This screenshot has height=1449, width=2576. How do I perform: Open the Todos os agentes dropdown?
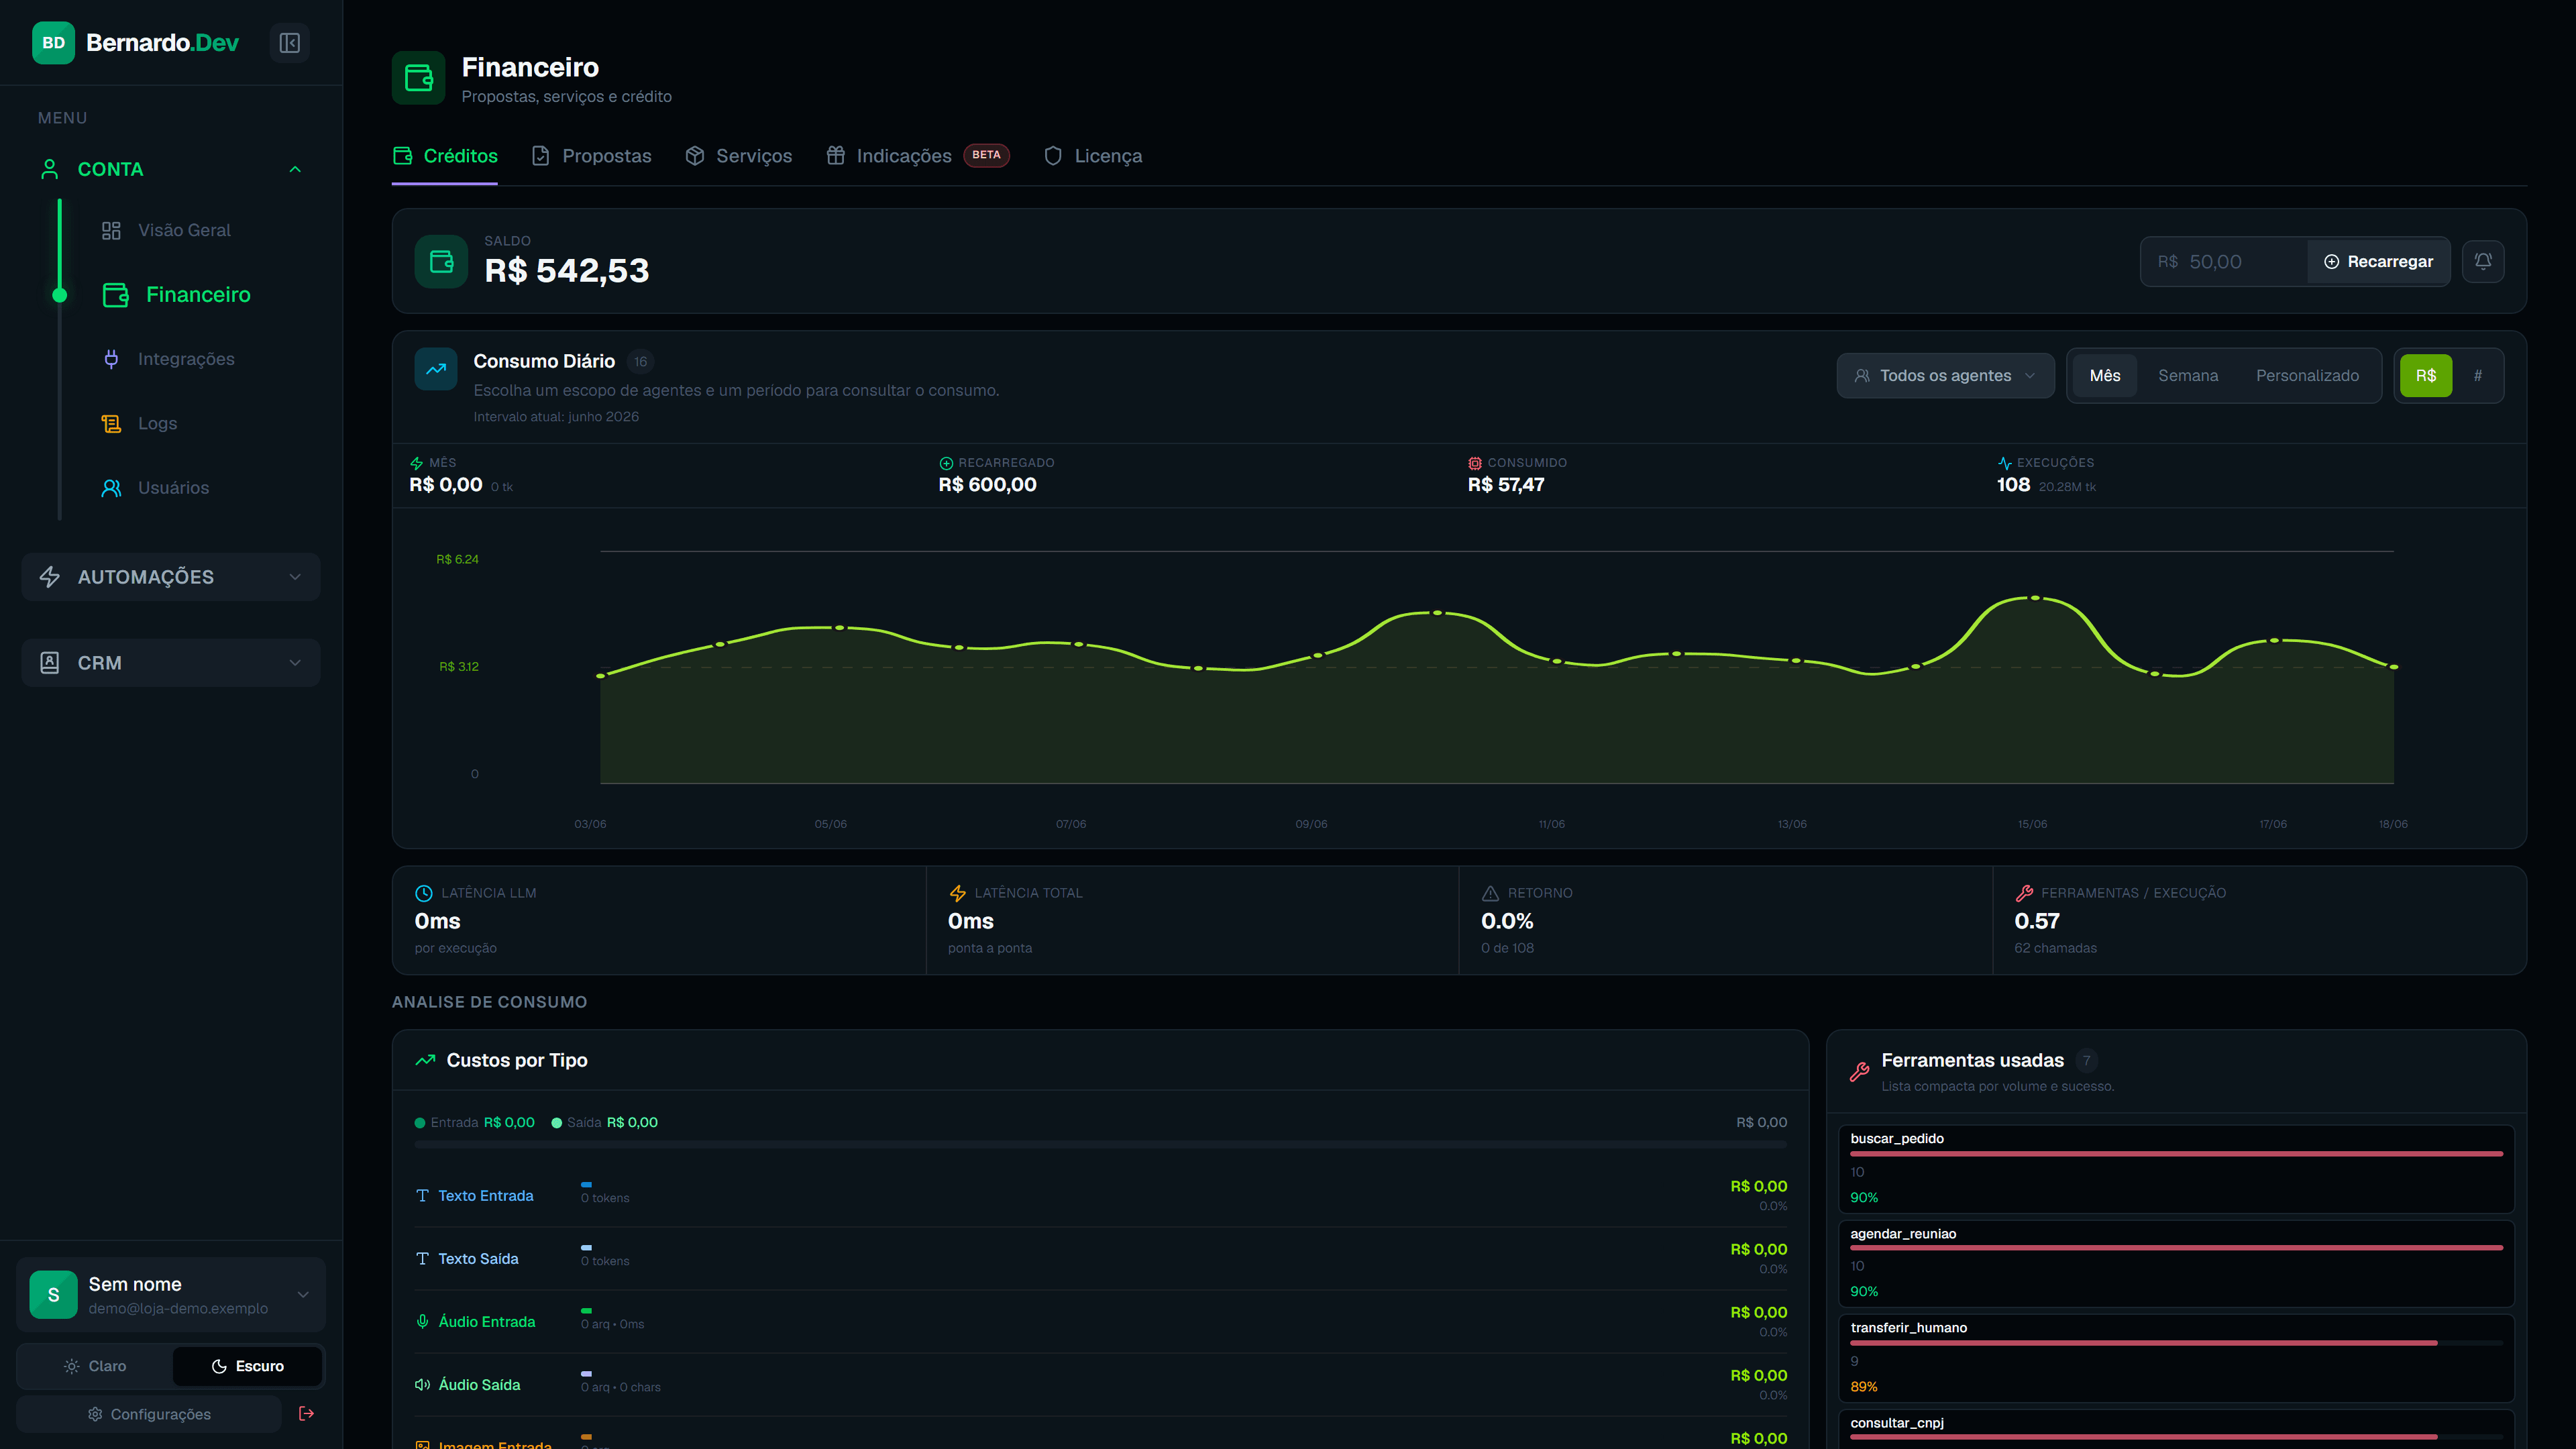tap(1945, 375)
